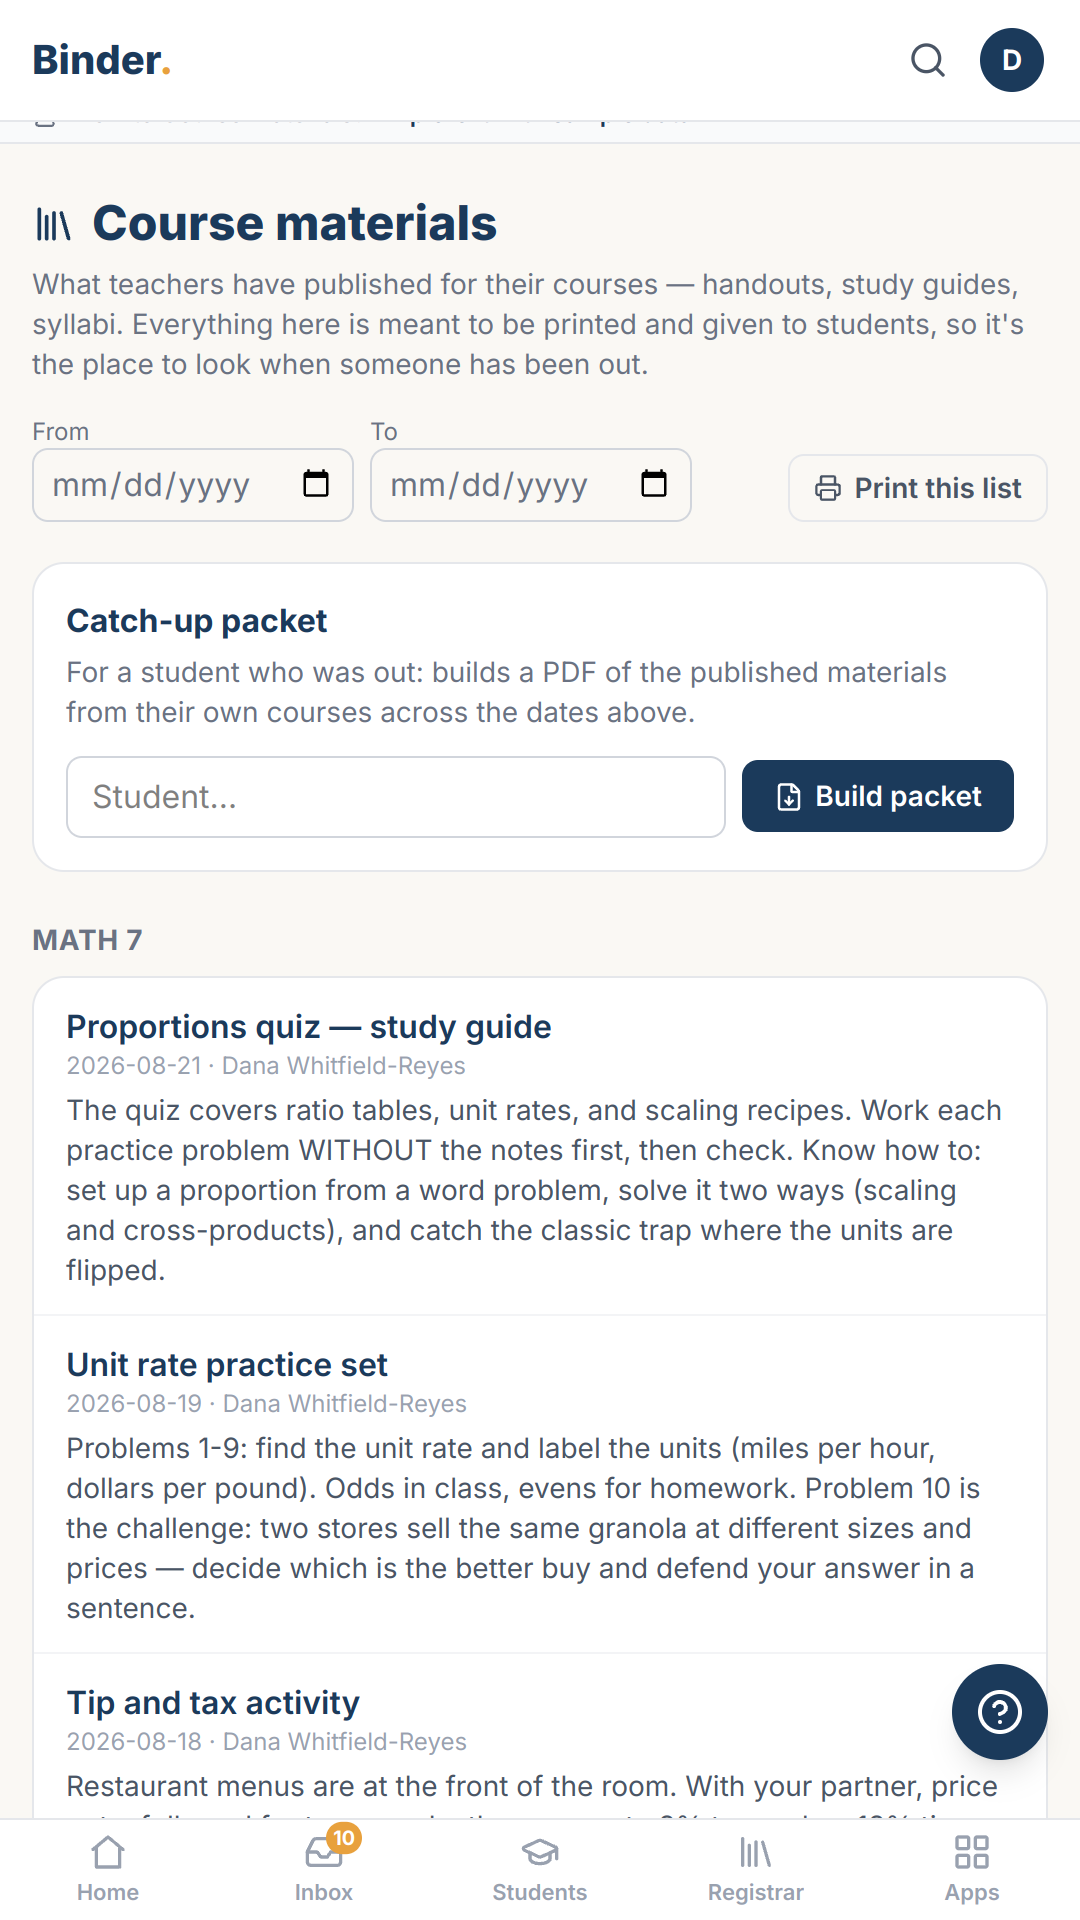The width and height of the screenshot is (1080, 1920).
Task: Go to Home in the bottom navigation
Action: pyautogui.click(x=108, y=1869)
